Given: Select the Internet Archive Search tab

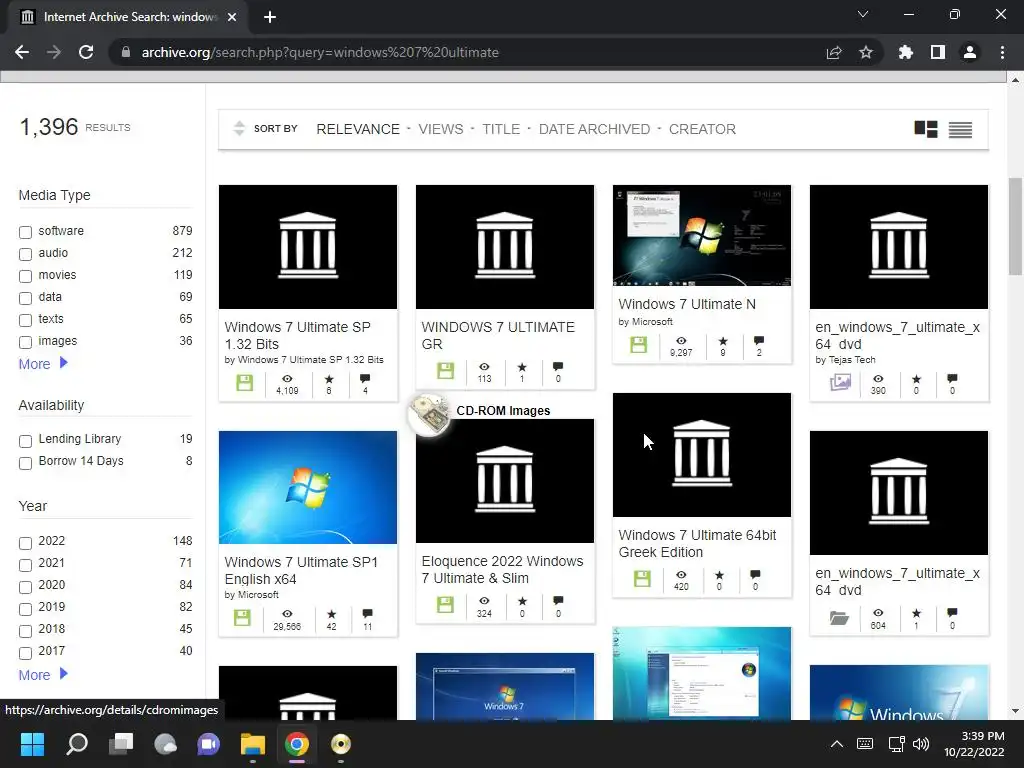Looking at the screenshot, I should pyautogui.click(x=128, y=18).
